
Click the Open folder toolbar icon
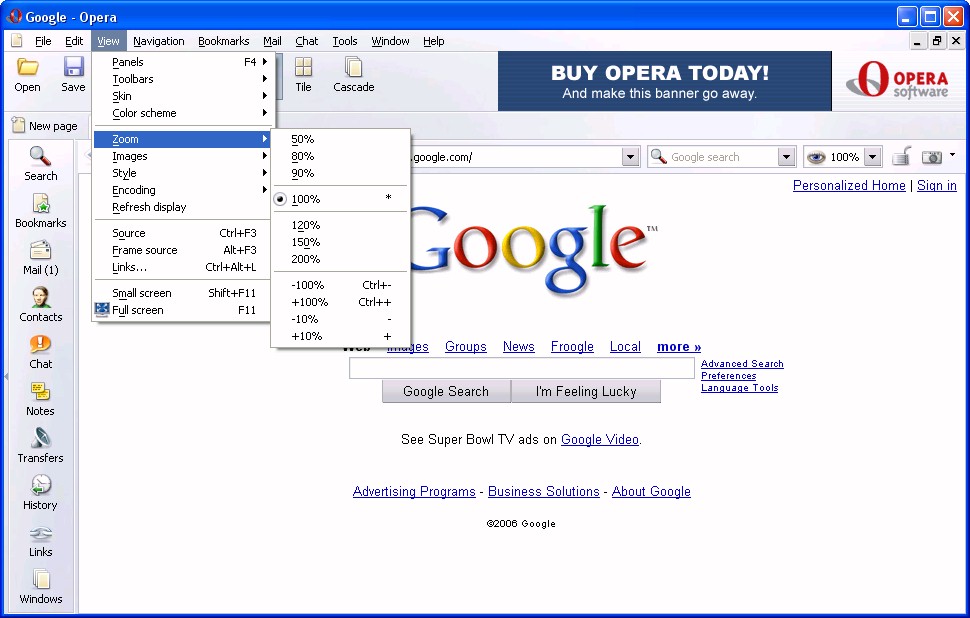[x=27, y=67]
